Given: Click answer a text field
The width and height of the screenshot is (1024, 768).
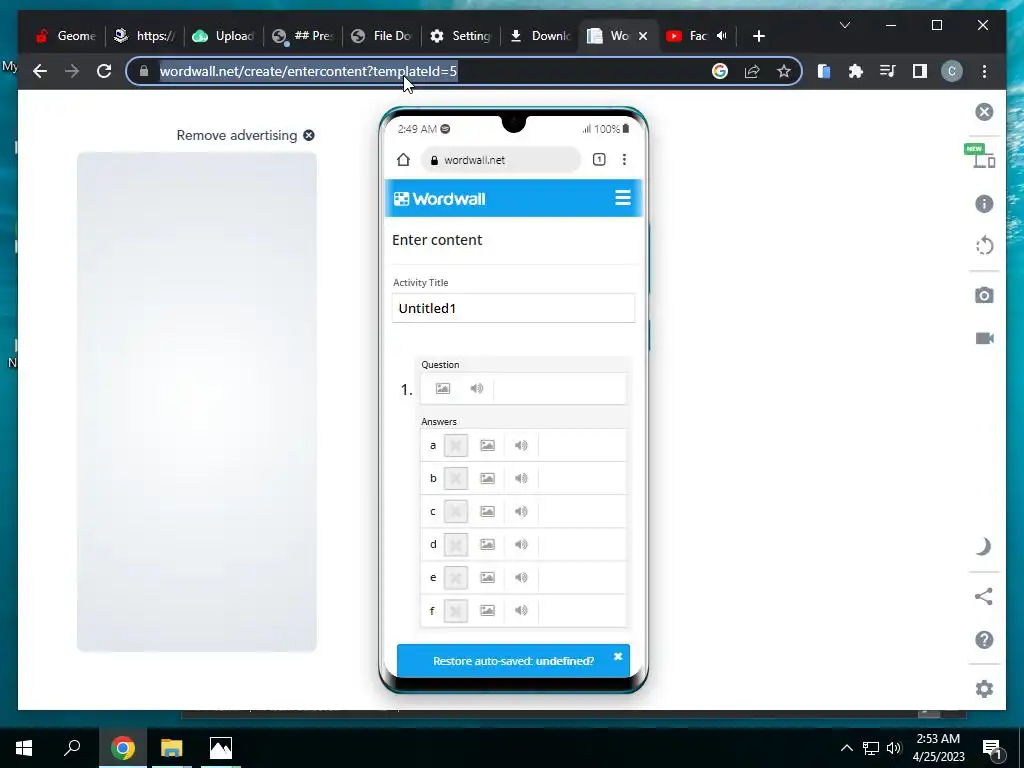Looking at the screenshot, I should [582, 445].
